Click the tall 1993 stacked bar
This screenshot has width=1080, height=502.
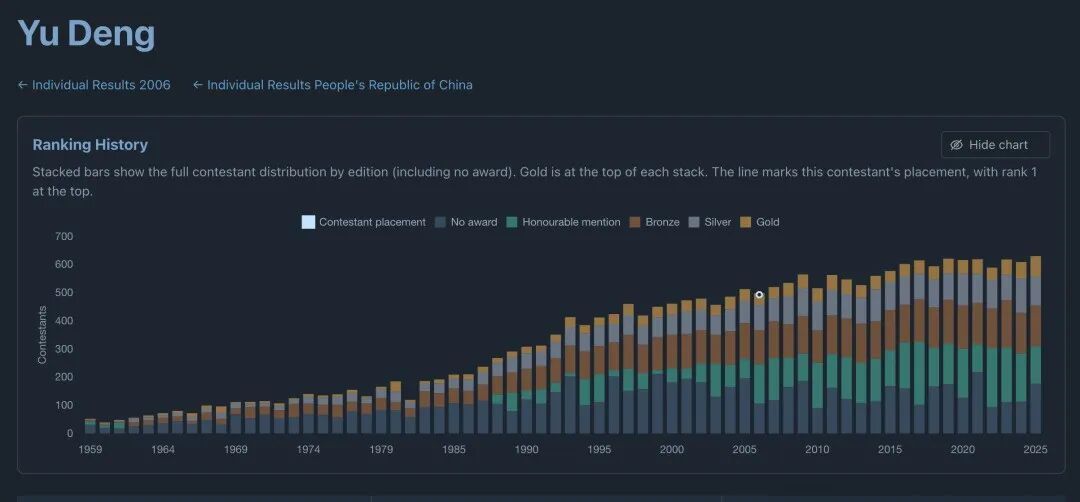tap(570, 375)
